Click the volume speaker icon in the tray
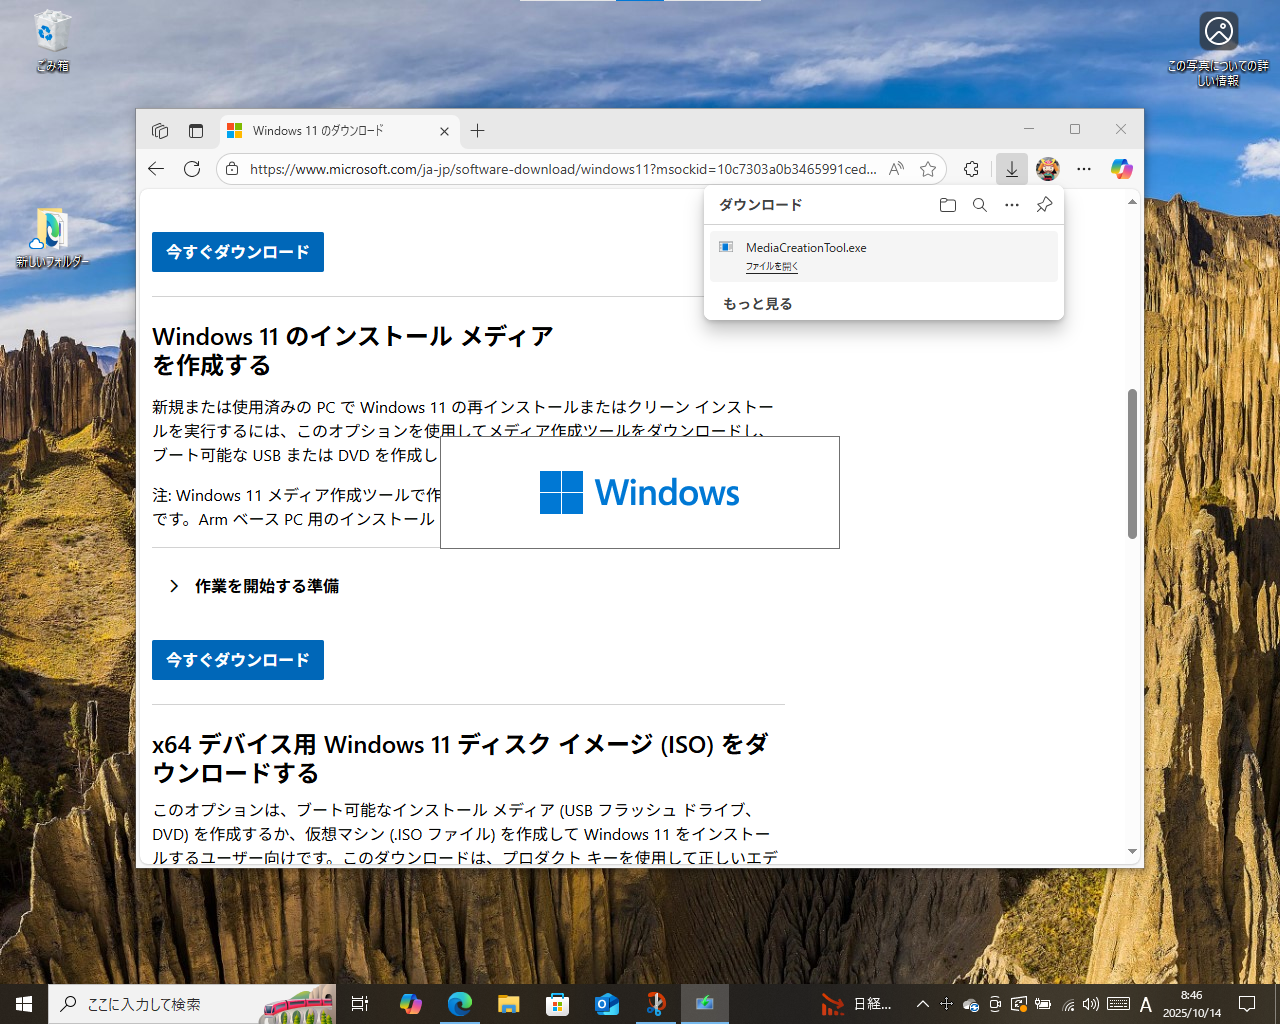 pyautogui.click(x=1089, y=1003)
